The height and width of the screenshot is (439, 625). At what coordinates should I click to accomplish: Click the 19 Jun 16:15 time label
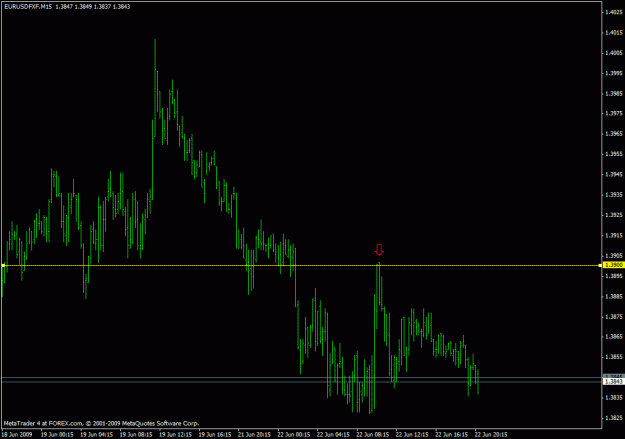click(215, 434)
